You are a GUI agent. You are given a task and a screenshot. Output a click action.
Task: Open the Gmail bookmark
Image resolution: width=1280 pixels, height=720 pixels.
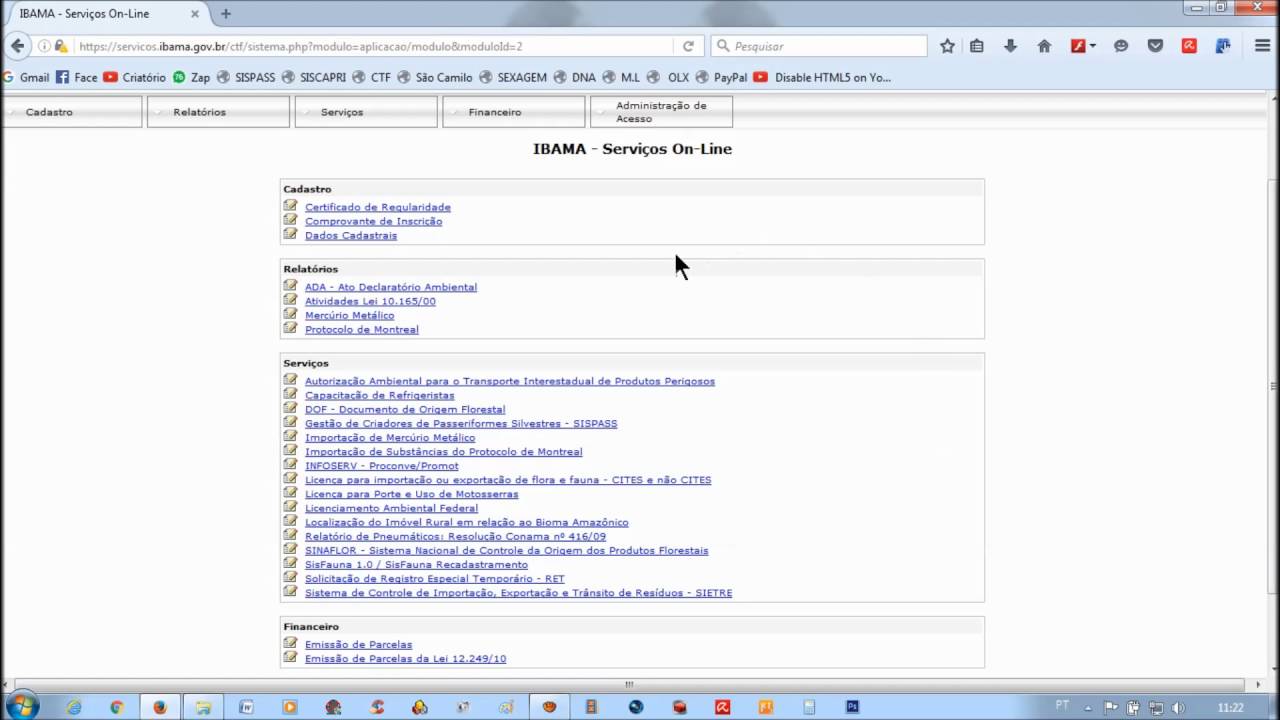26,77
